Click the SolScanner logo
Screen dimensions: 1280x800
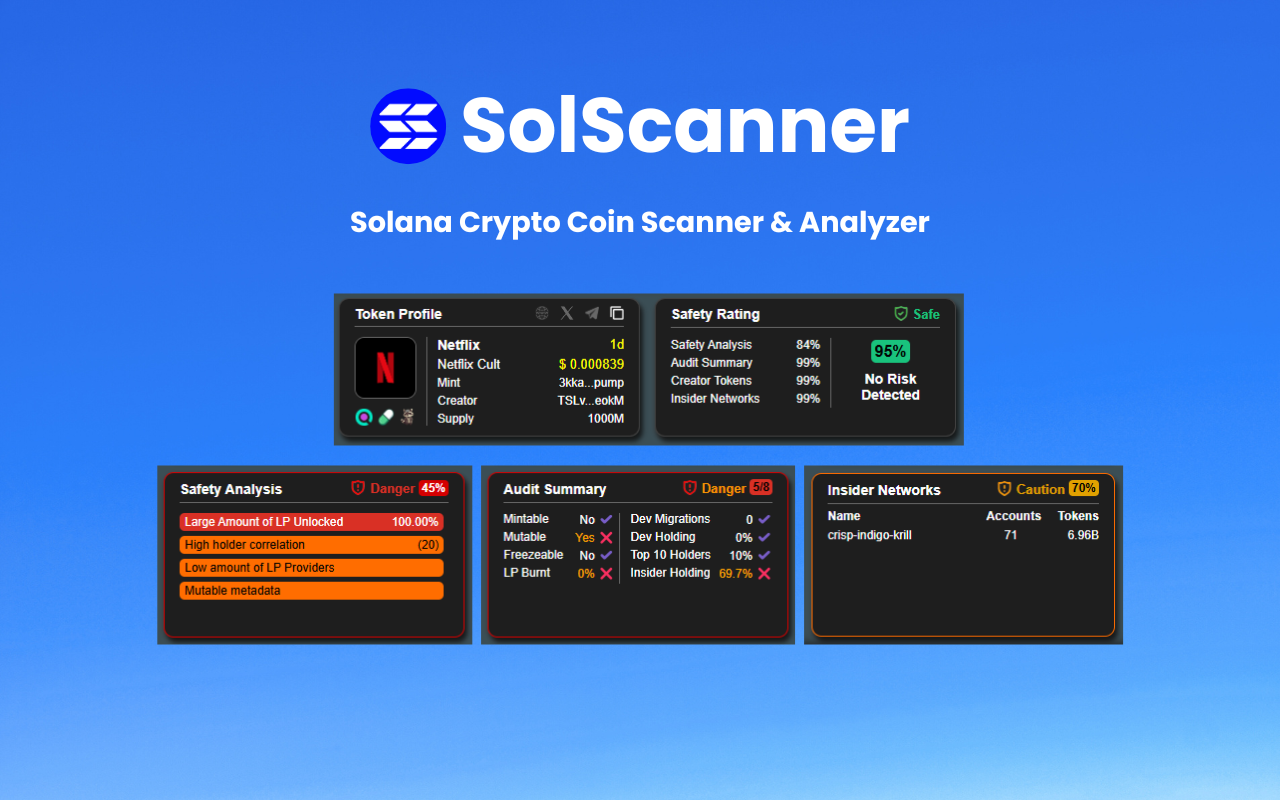tap(408, 124)
